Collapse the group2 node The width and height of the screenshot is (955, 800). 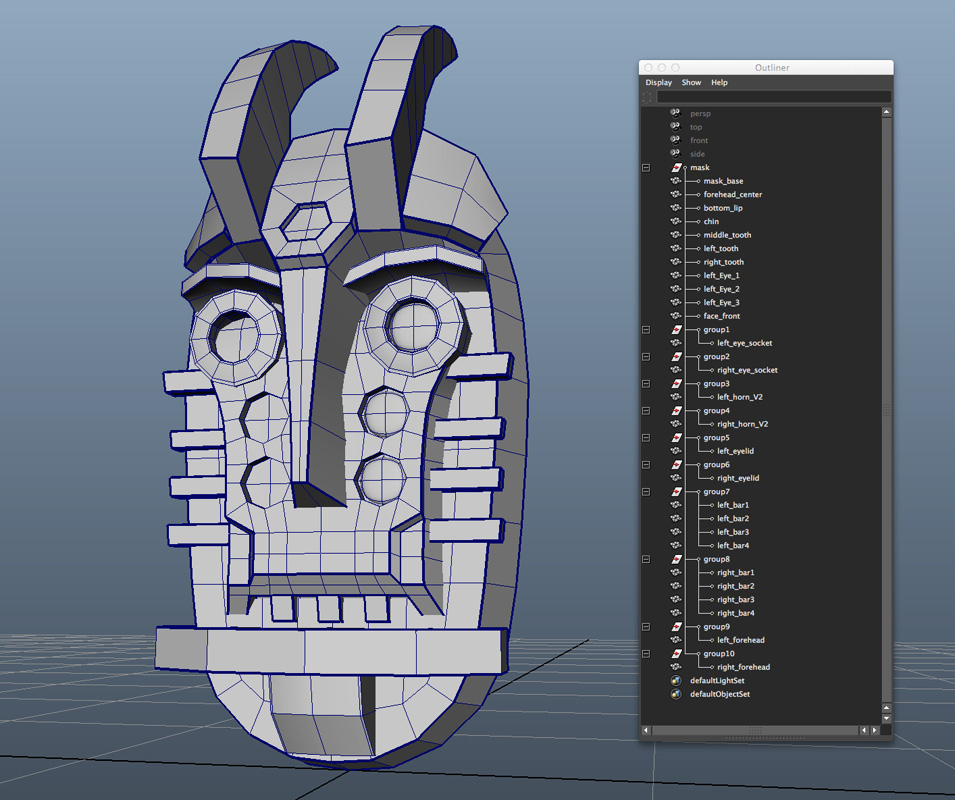pos(646,357)
